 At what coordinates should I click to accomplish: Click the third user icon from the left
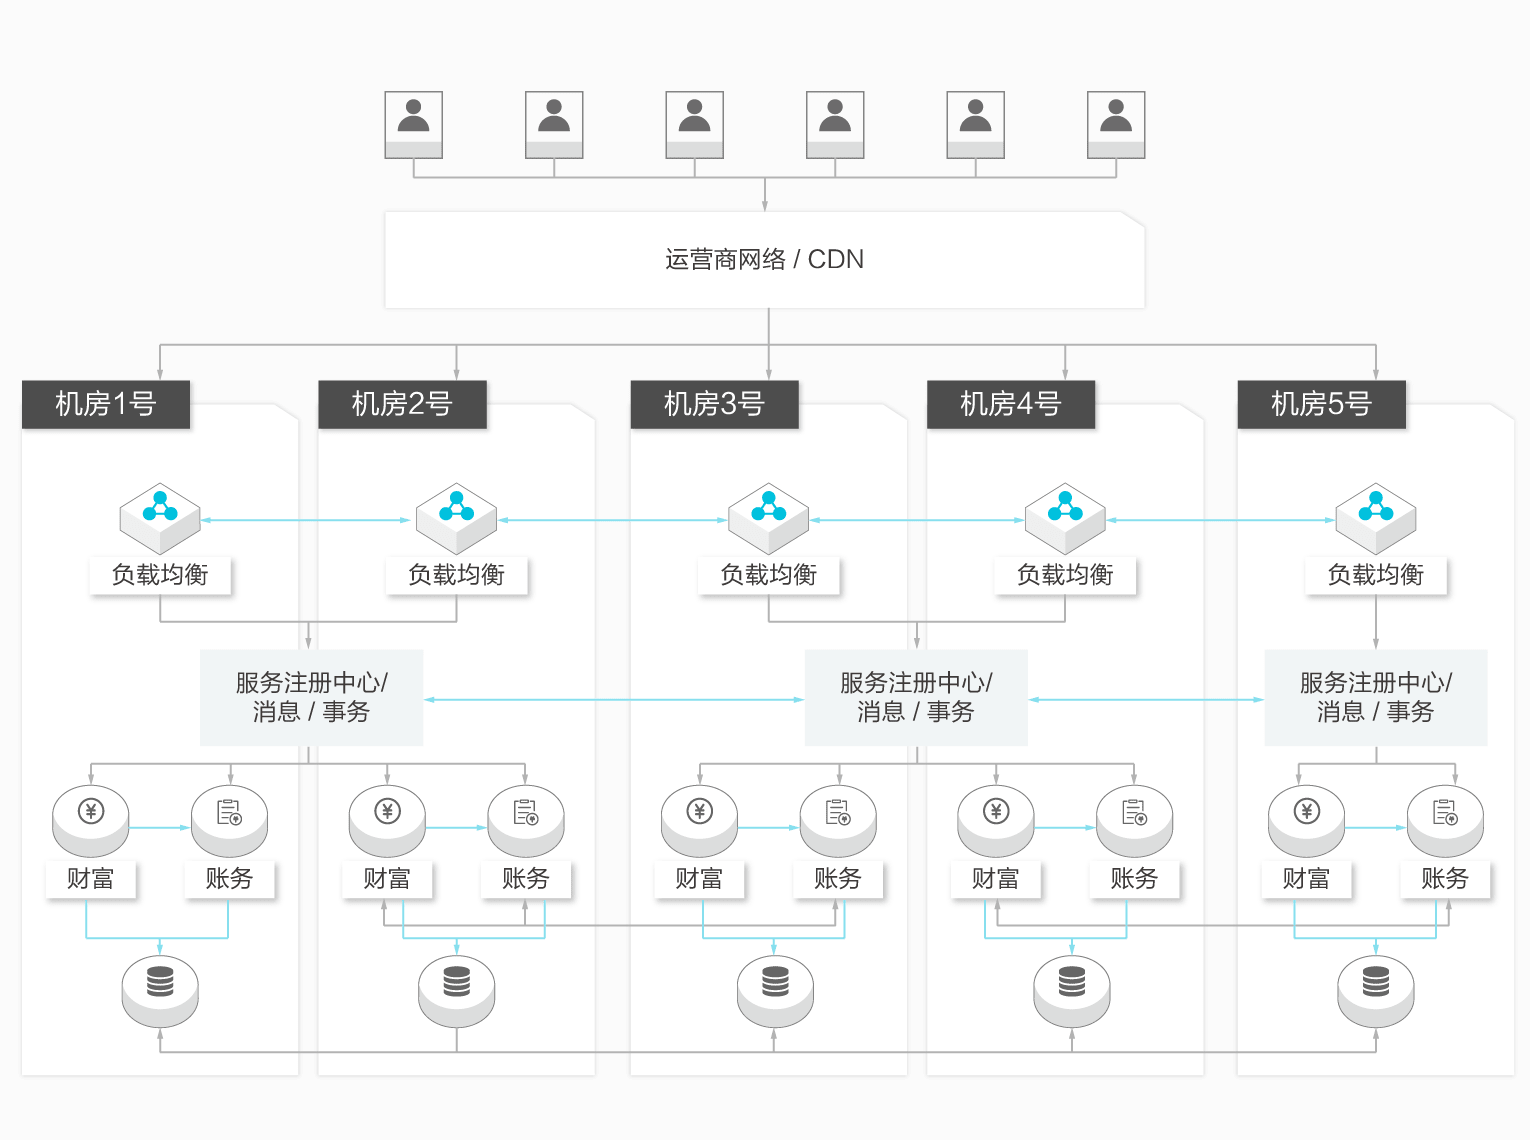(x=694, y=125)
